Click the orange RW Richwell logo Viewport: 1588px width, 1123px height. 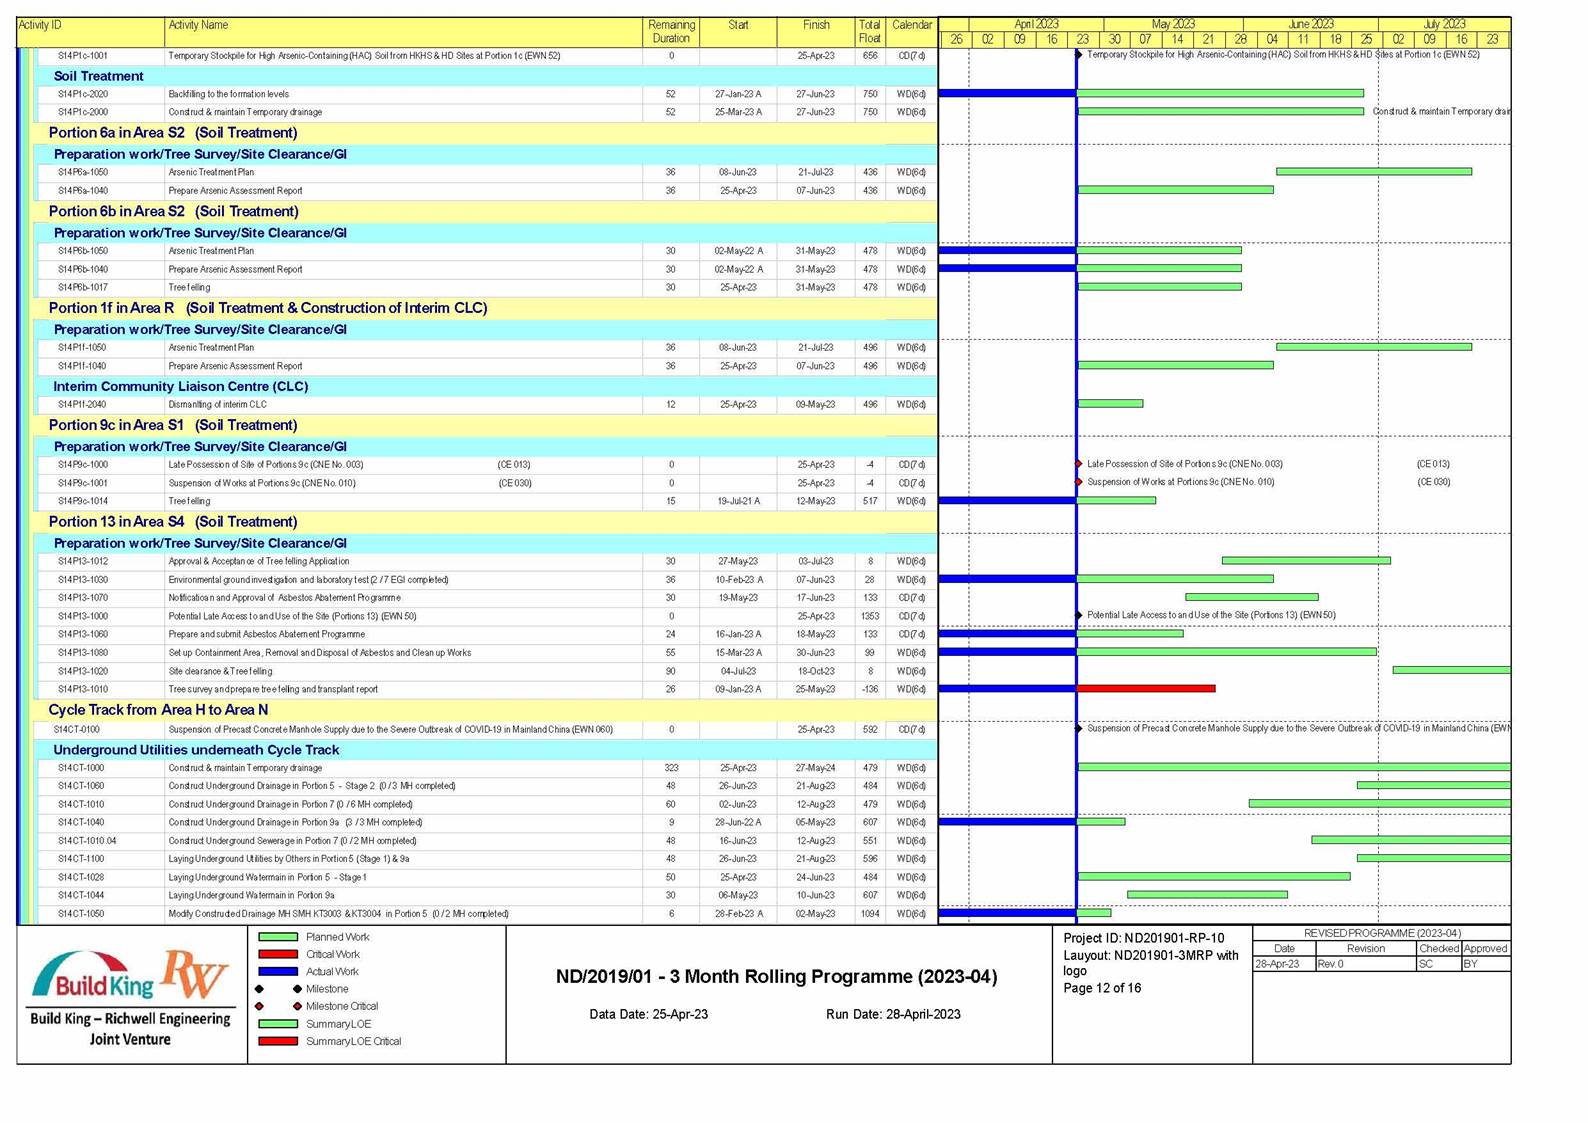[x=195, y=974]
